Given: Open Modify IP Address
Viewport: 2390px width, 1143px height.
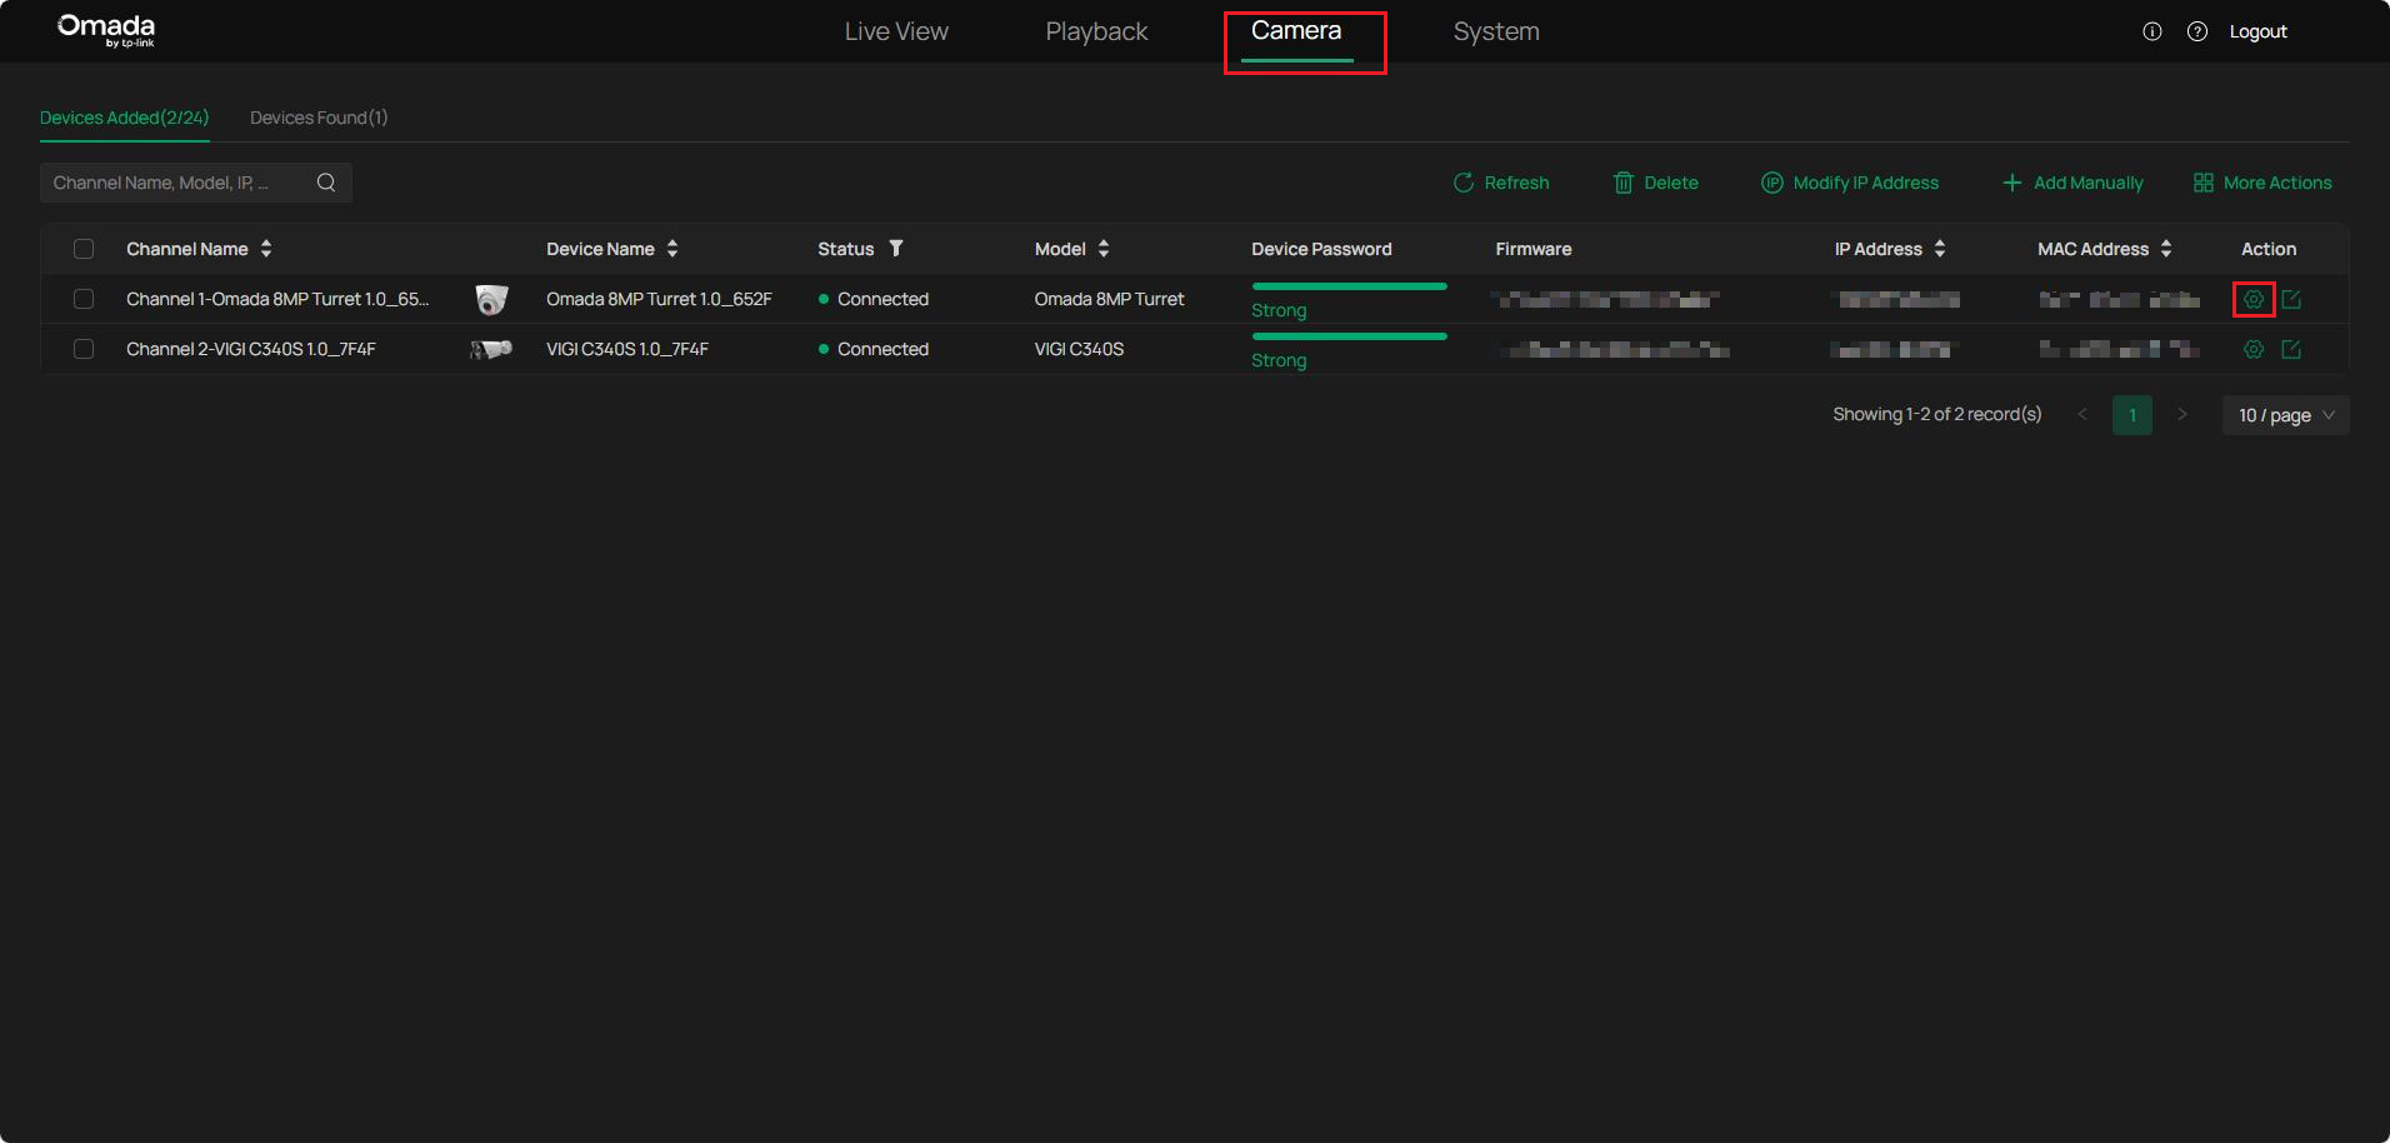Looking at the screenshot, I should point(1849,182).
